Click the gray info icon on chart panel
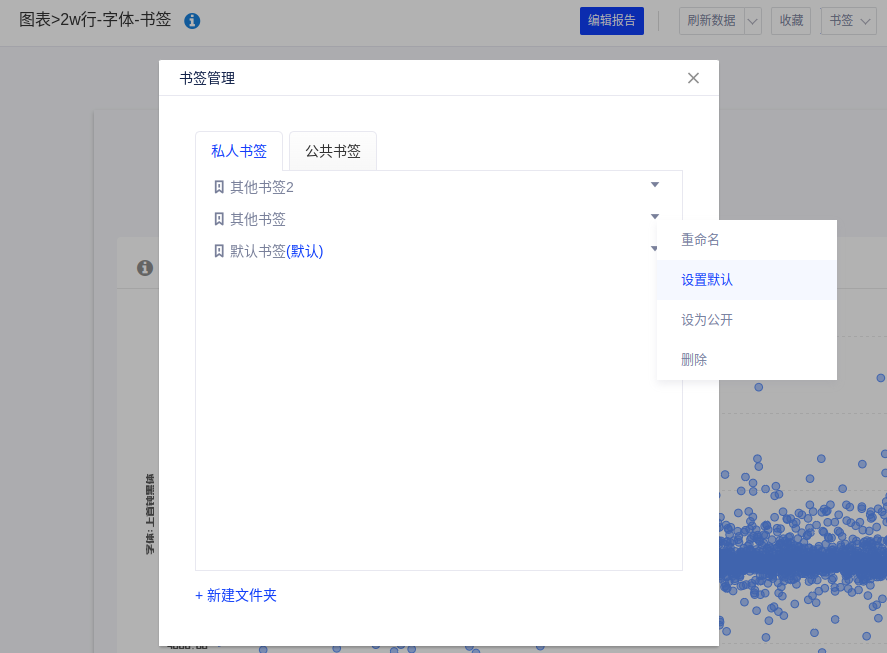 145,268
